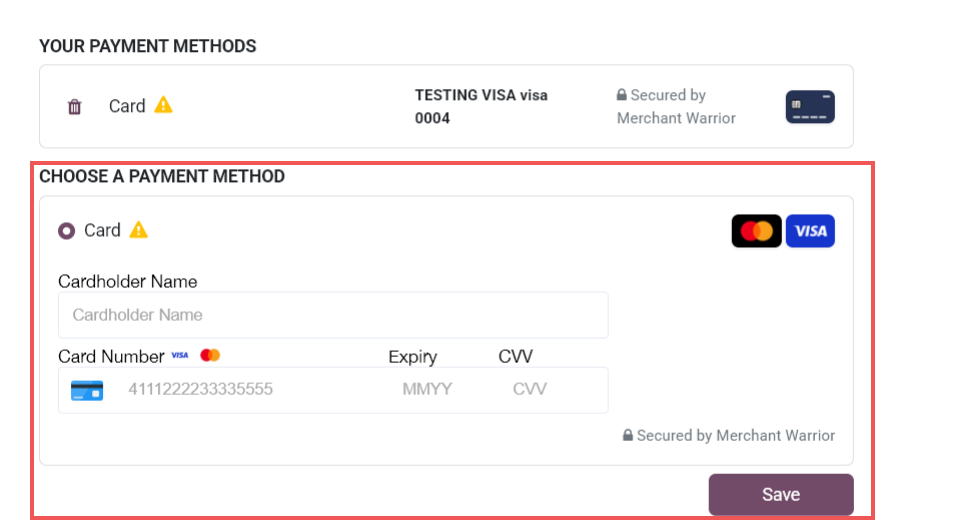
Task: Click dark blue credit card icon in saved method
Action: pyautogui.click(x=810, y=107)
